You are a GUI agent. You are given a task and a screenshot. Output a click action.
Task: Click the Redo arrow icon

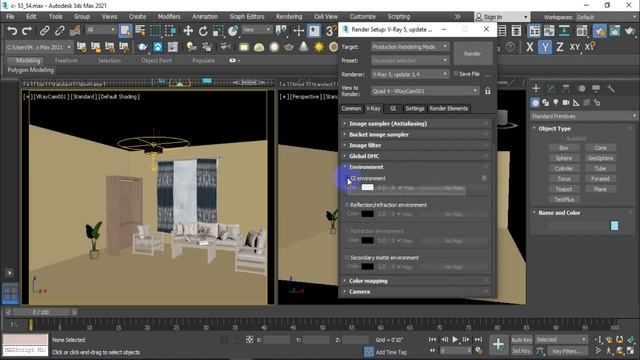(27, 31)
